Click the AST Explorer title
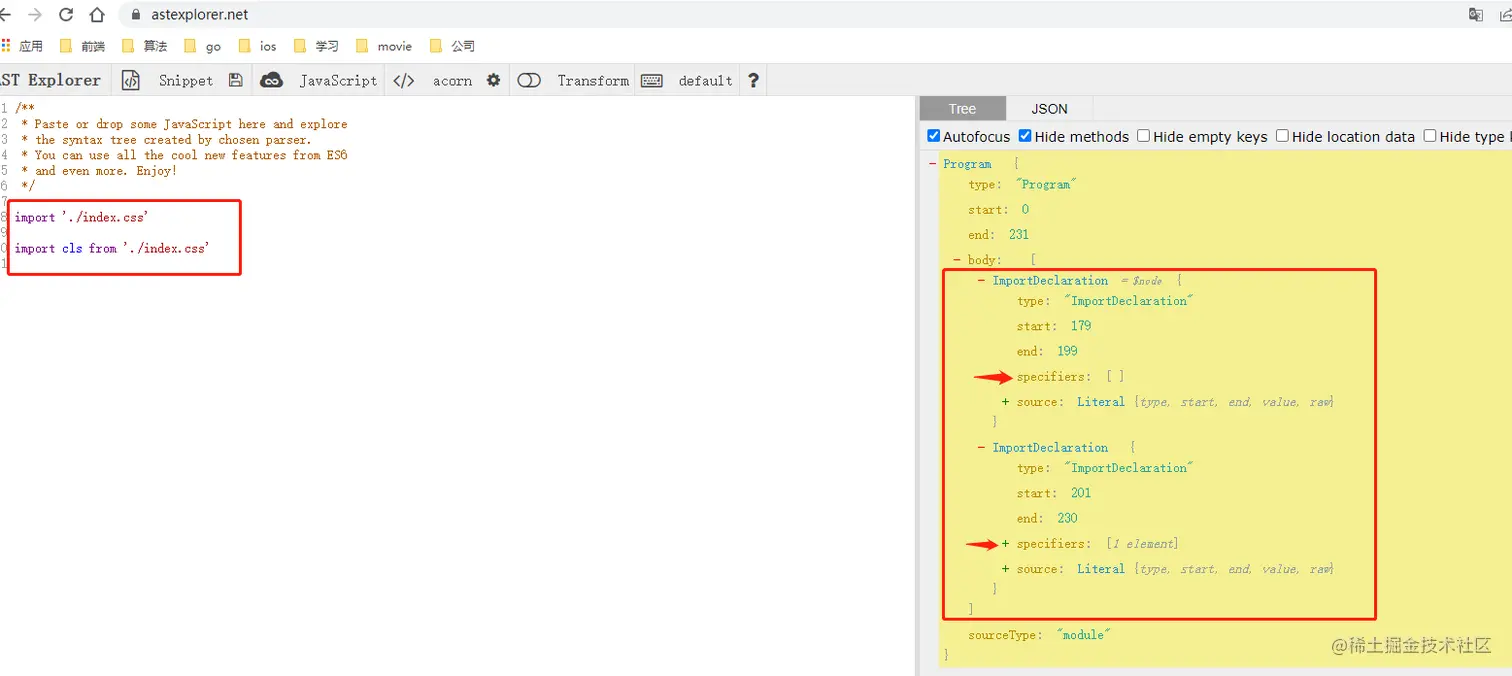The height and width of the screenshot is (676, 1512). coord(50,80)
